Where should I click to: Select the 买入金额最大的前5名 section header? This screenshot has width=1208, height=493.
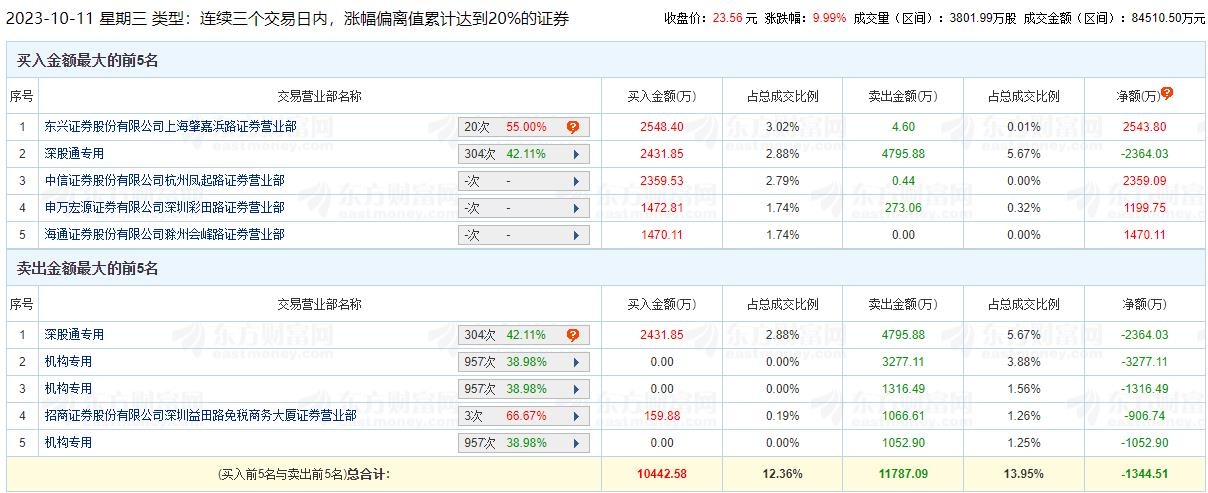click(x=88, y=61)
